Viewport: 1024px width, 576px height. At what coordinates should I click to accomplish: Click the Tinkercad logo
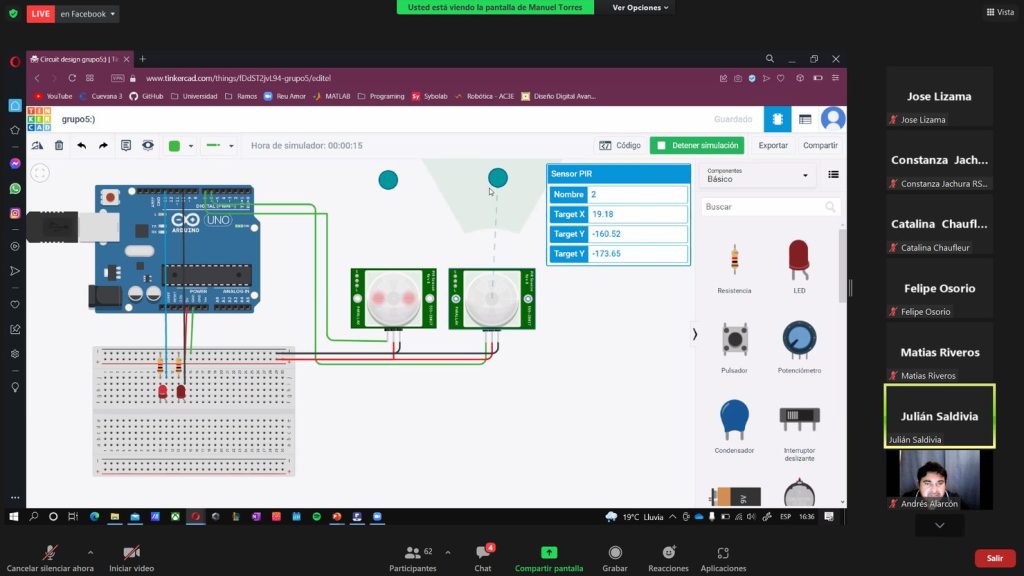click(39, 119)
